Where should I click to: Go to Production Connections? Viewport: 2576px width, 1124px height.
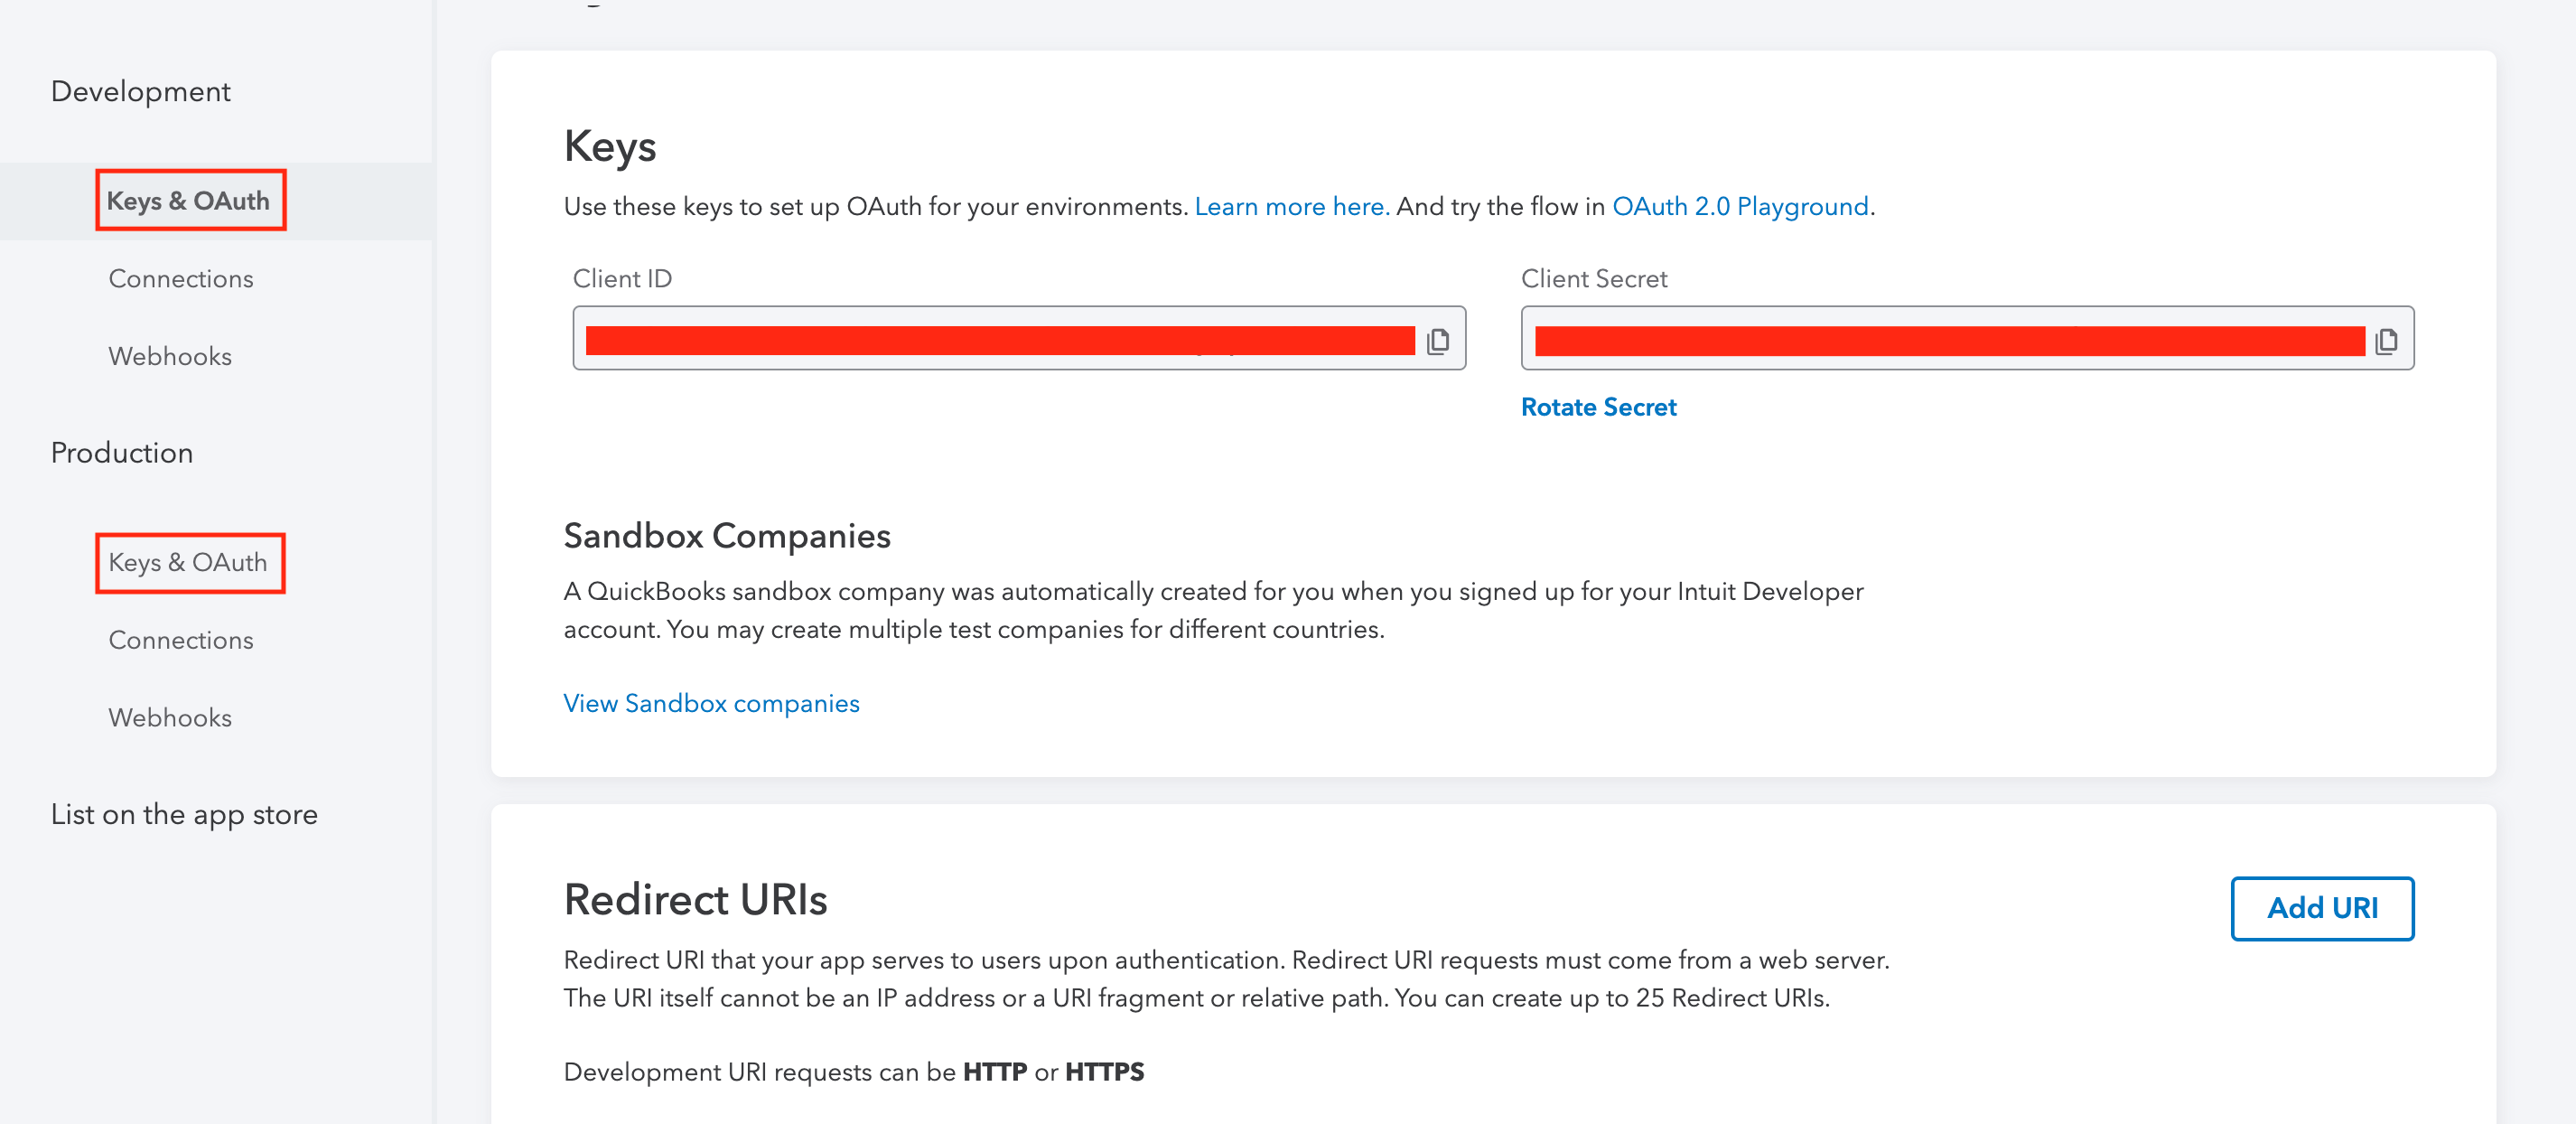(x=181, y=640)
